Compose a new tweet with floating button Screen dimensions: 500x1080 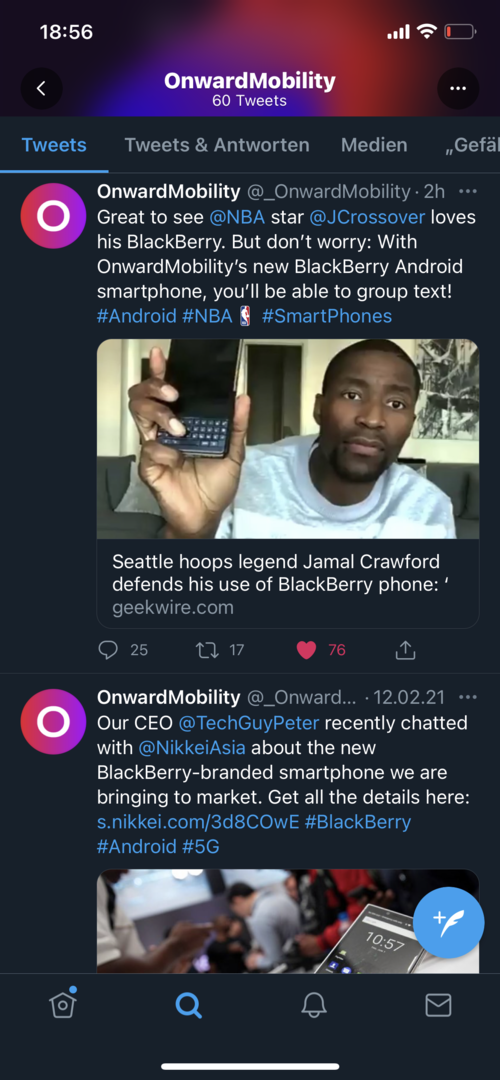(x=448, y=922)
